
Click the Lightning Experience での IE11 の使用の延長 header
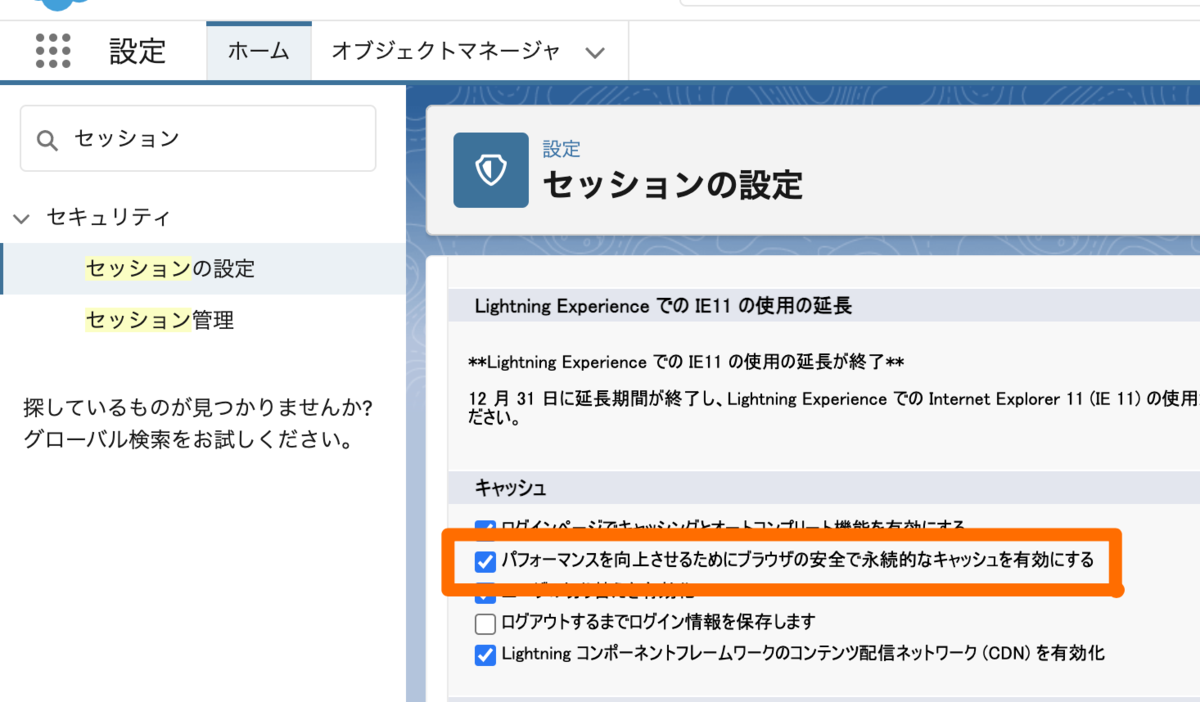click(663, 306)
